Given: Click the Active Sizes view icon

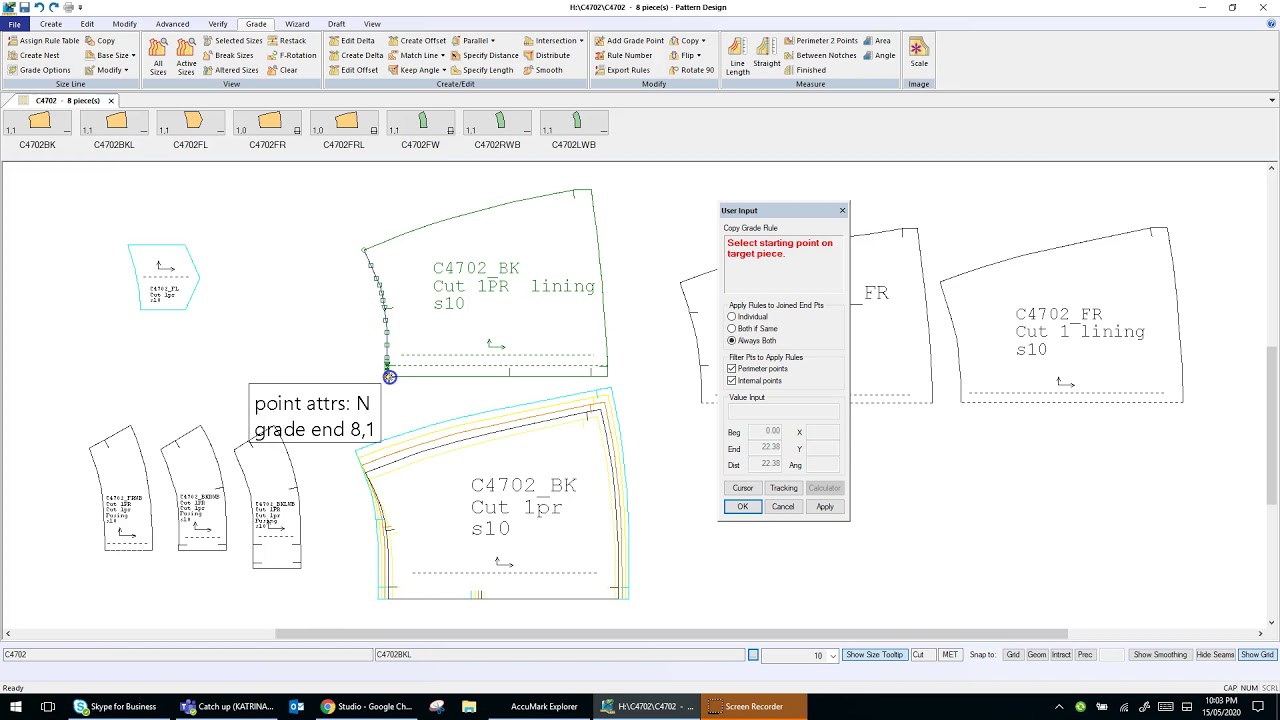Looking at the screenshot, I should (186, 56).
